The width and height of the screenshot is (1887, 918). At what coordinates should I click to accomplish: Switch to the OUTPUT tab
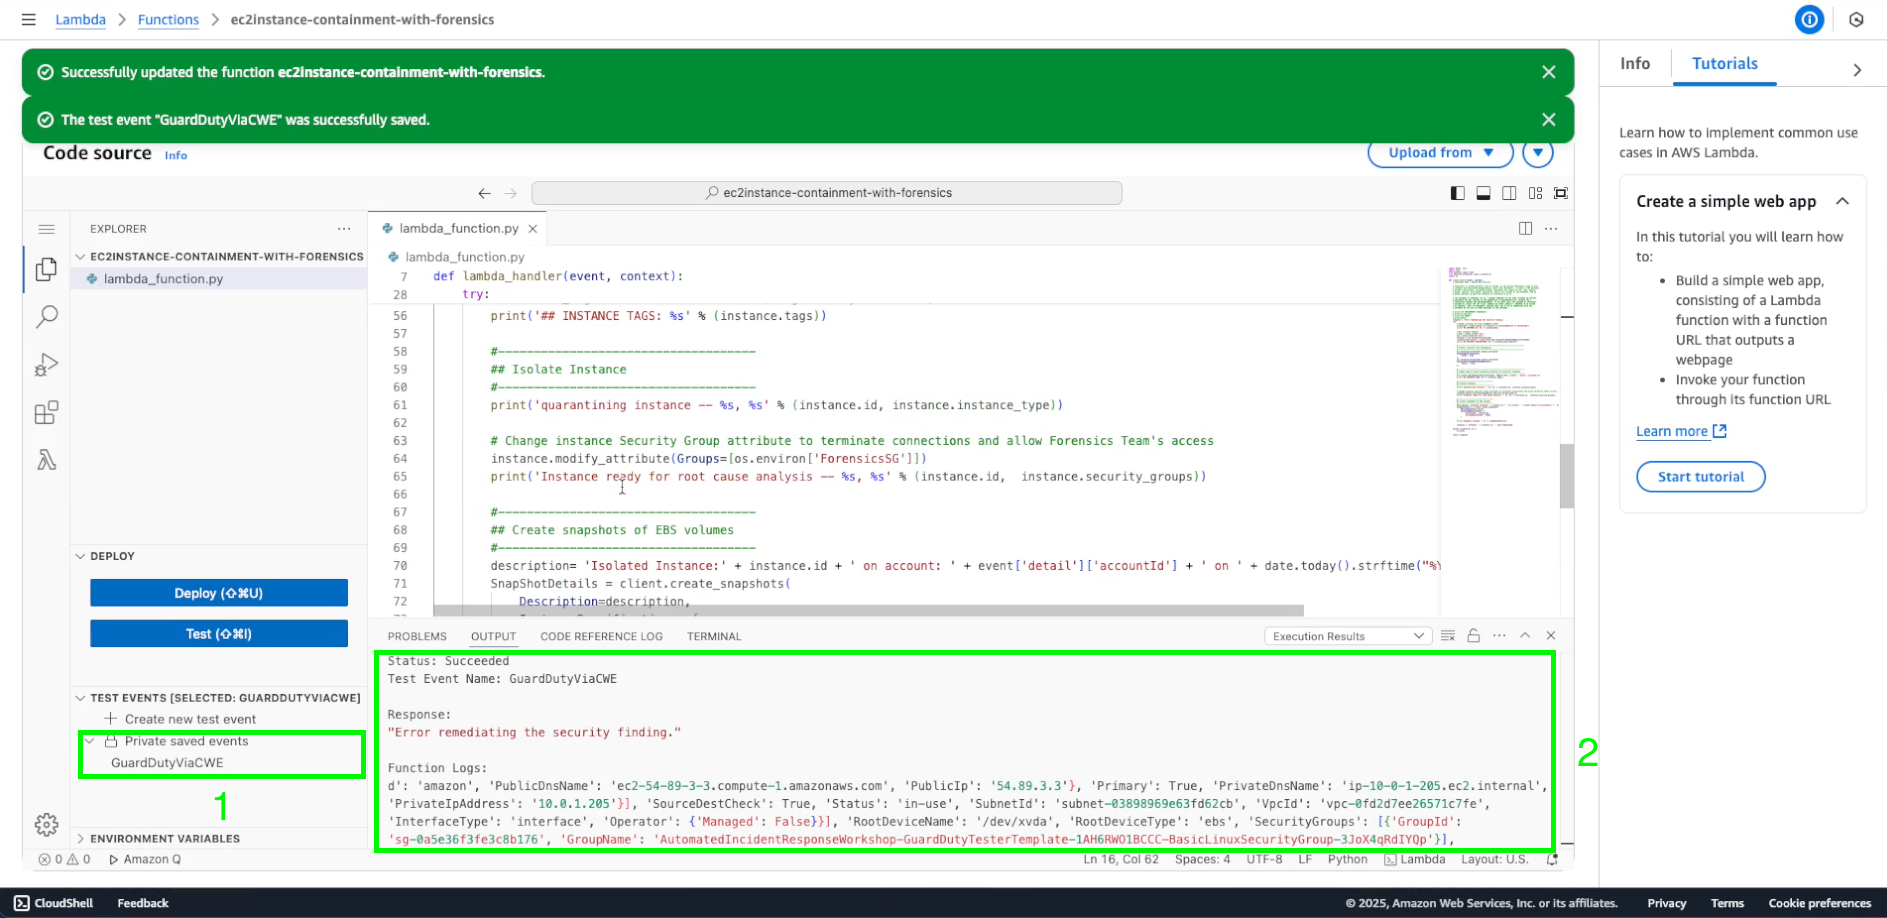click(x=493, y=636)
